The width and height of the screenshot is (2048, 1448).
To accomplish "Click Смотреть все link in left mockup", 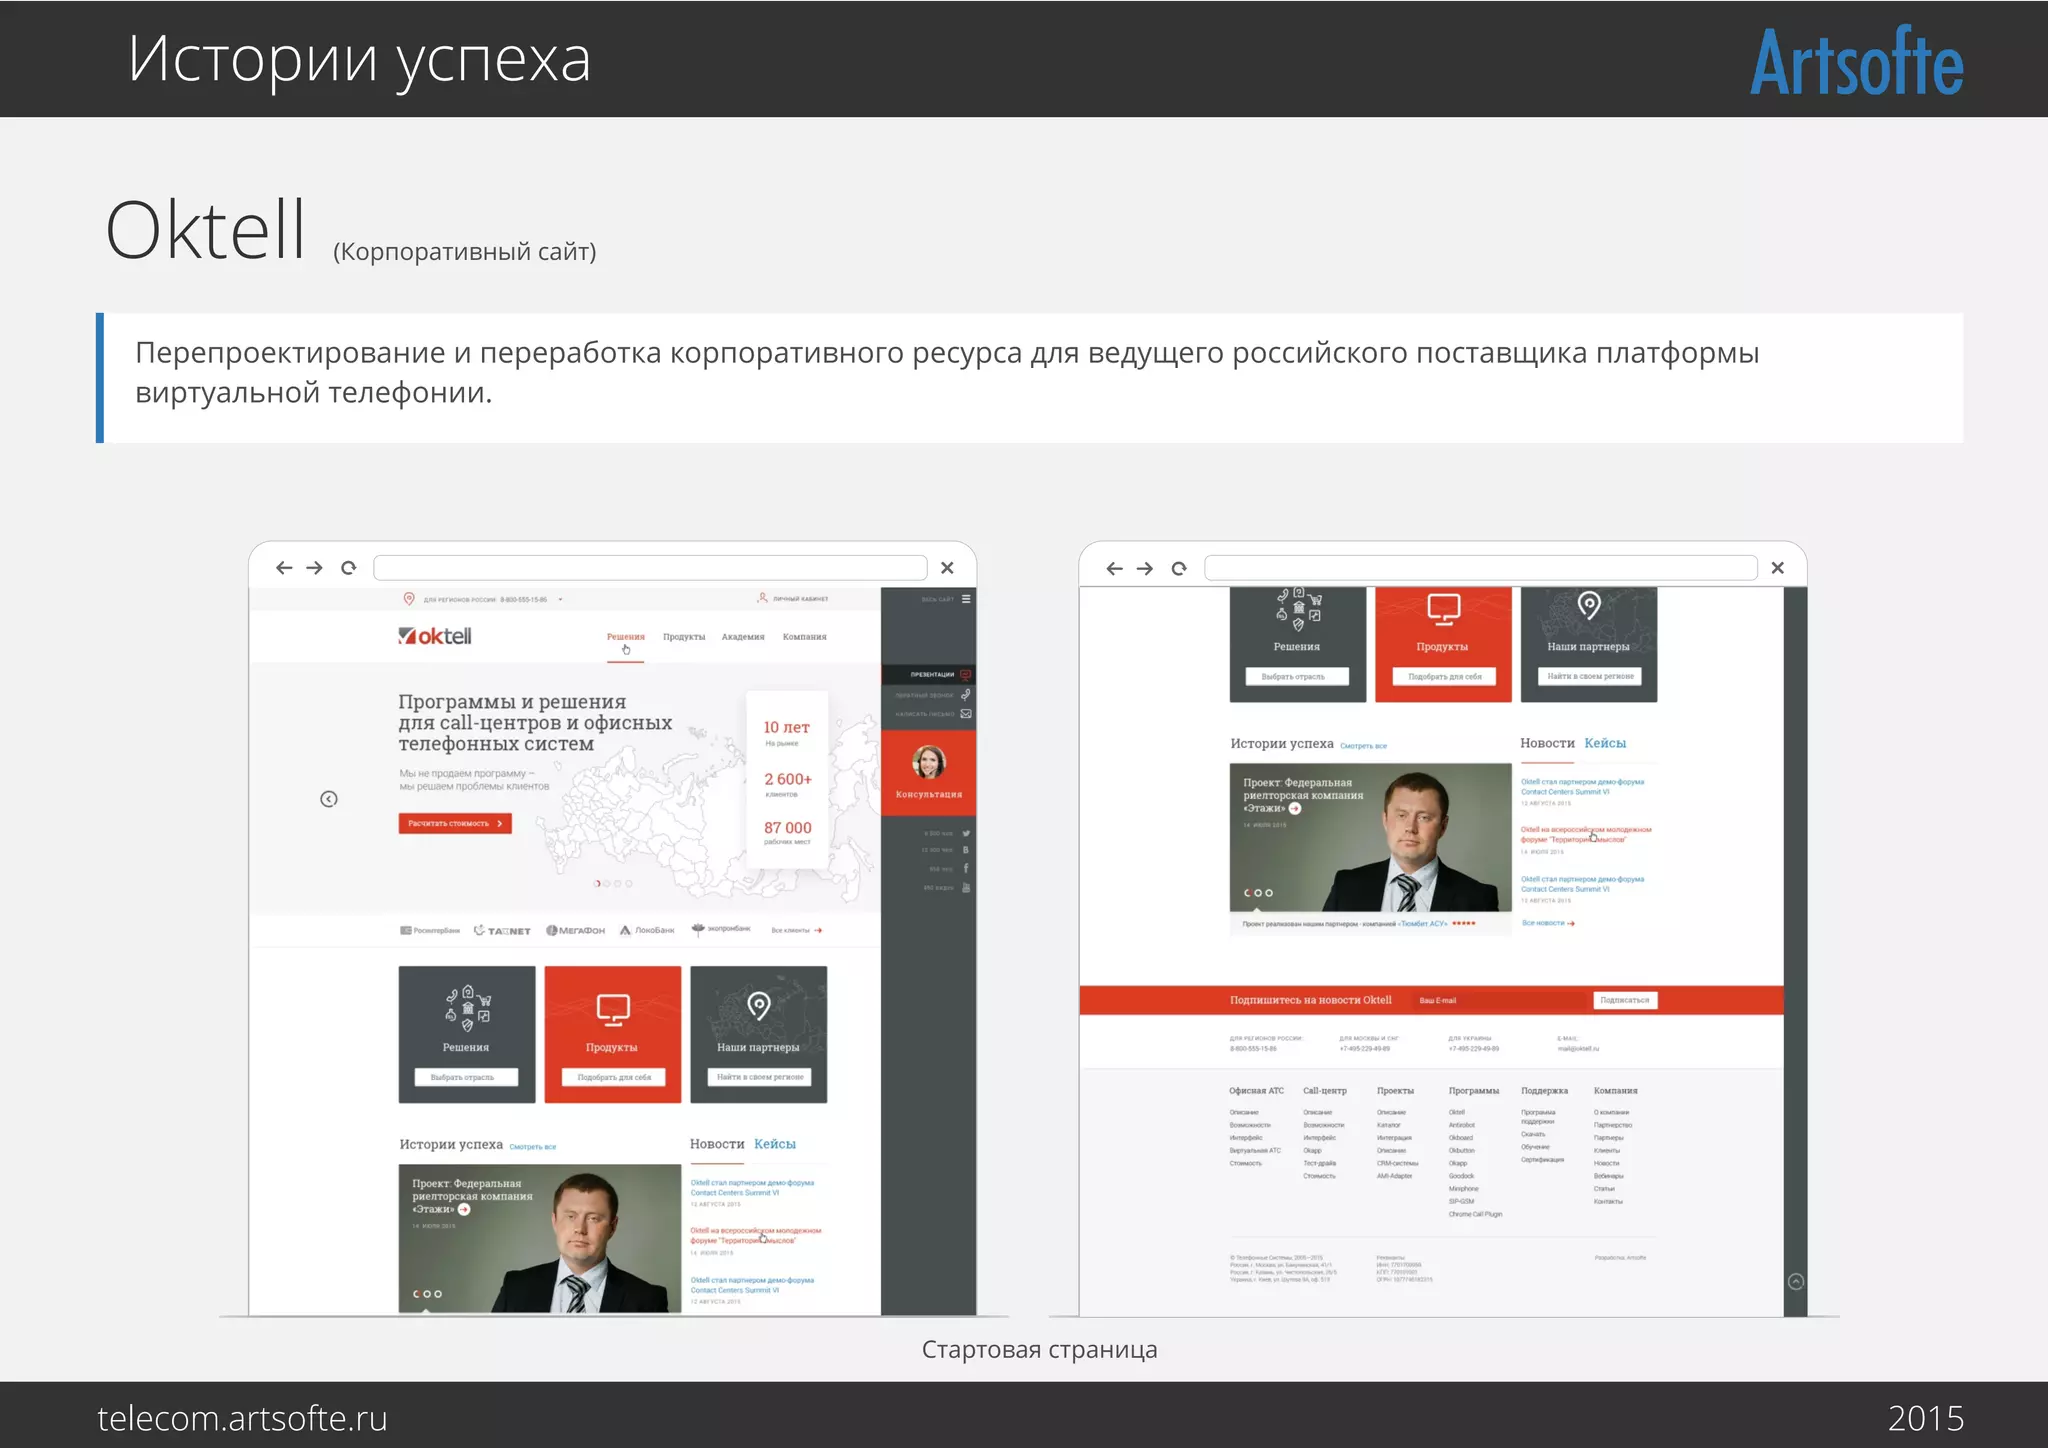I will tap(532, 1147).
